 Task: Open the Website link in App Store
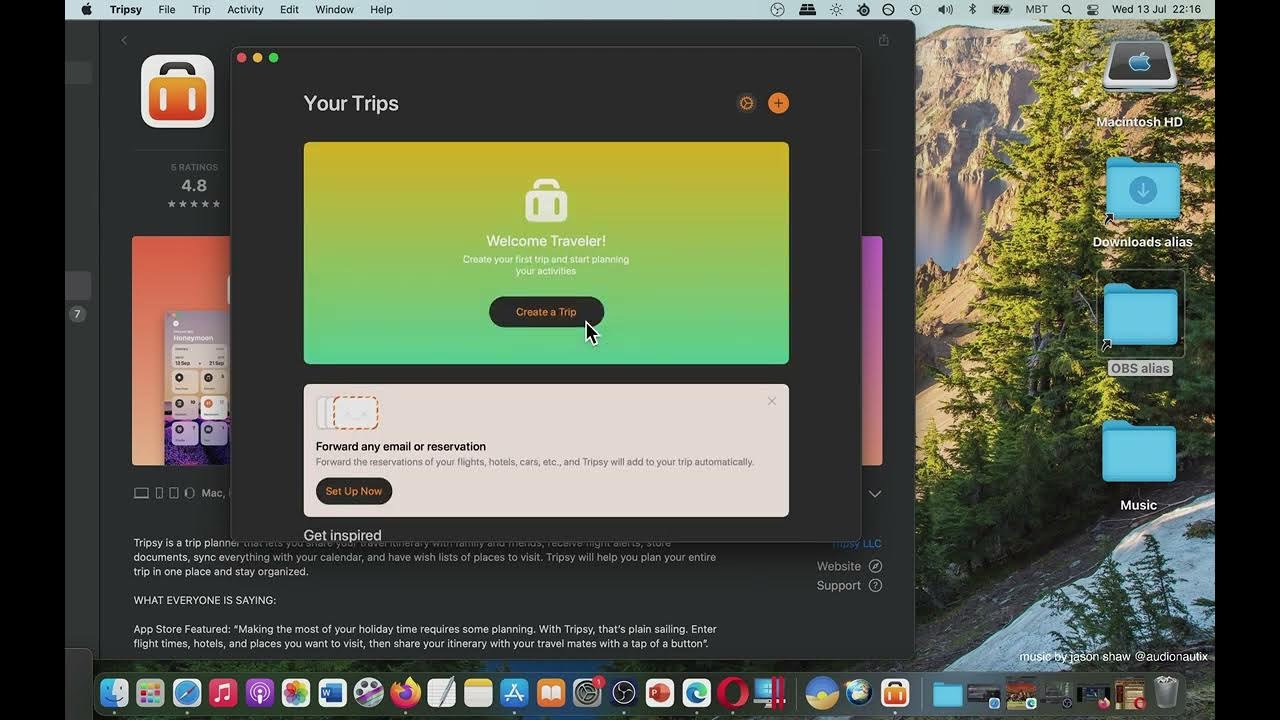[x=849, y=566]
